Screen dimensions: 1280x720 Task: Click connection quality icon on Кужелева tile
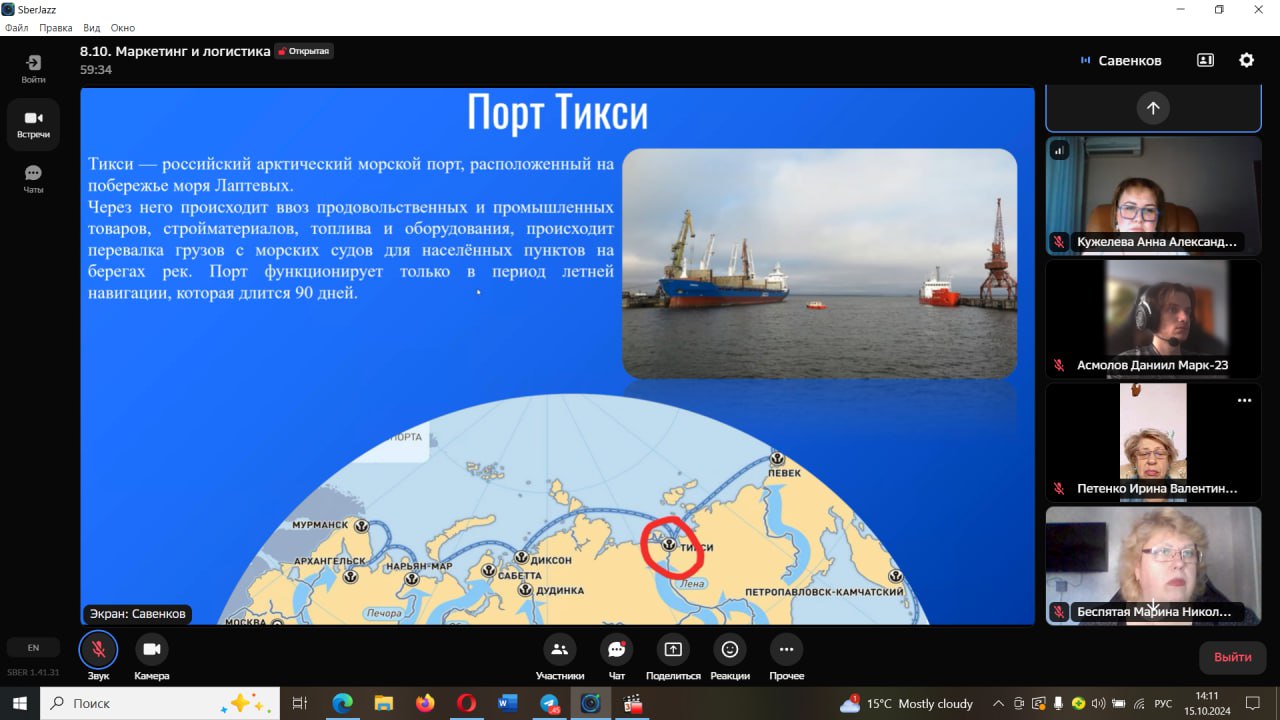tap(1060, 150)
